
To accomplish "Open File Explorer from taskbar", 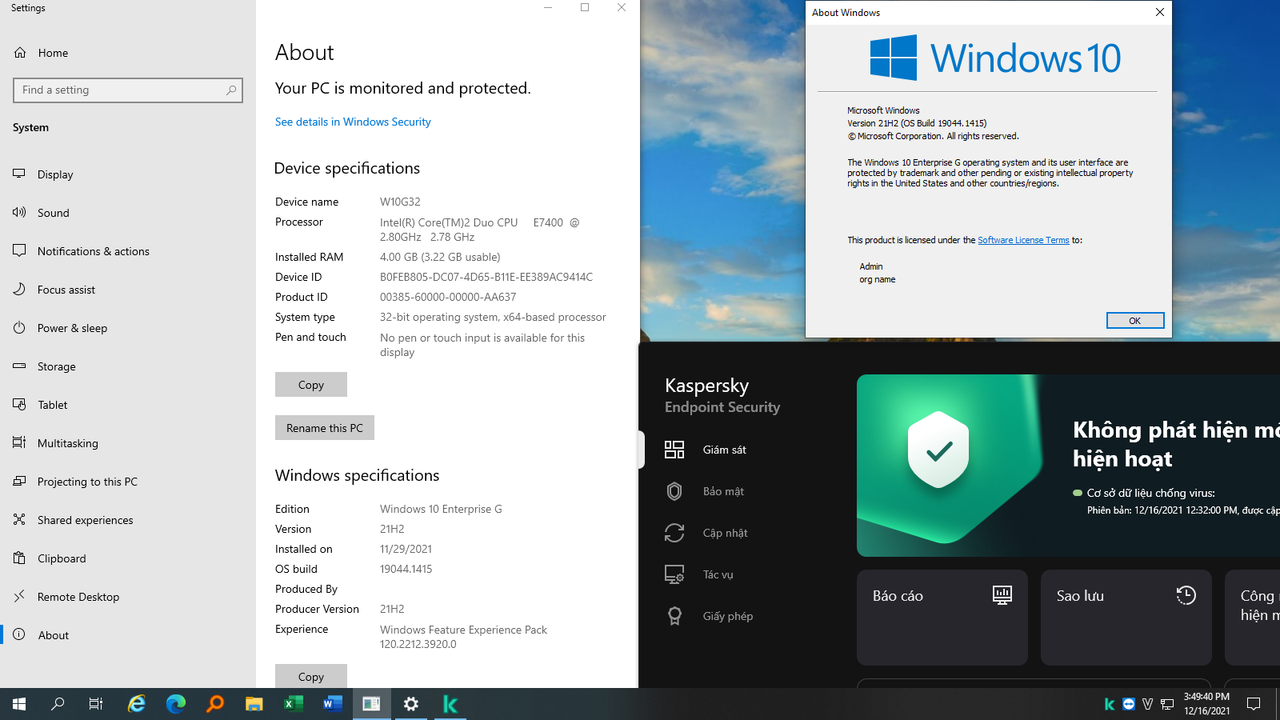I will [254, 704].
